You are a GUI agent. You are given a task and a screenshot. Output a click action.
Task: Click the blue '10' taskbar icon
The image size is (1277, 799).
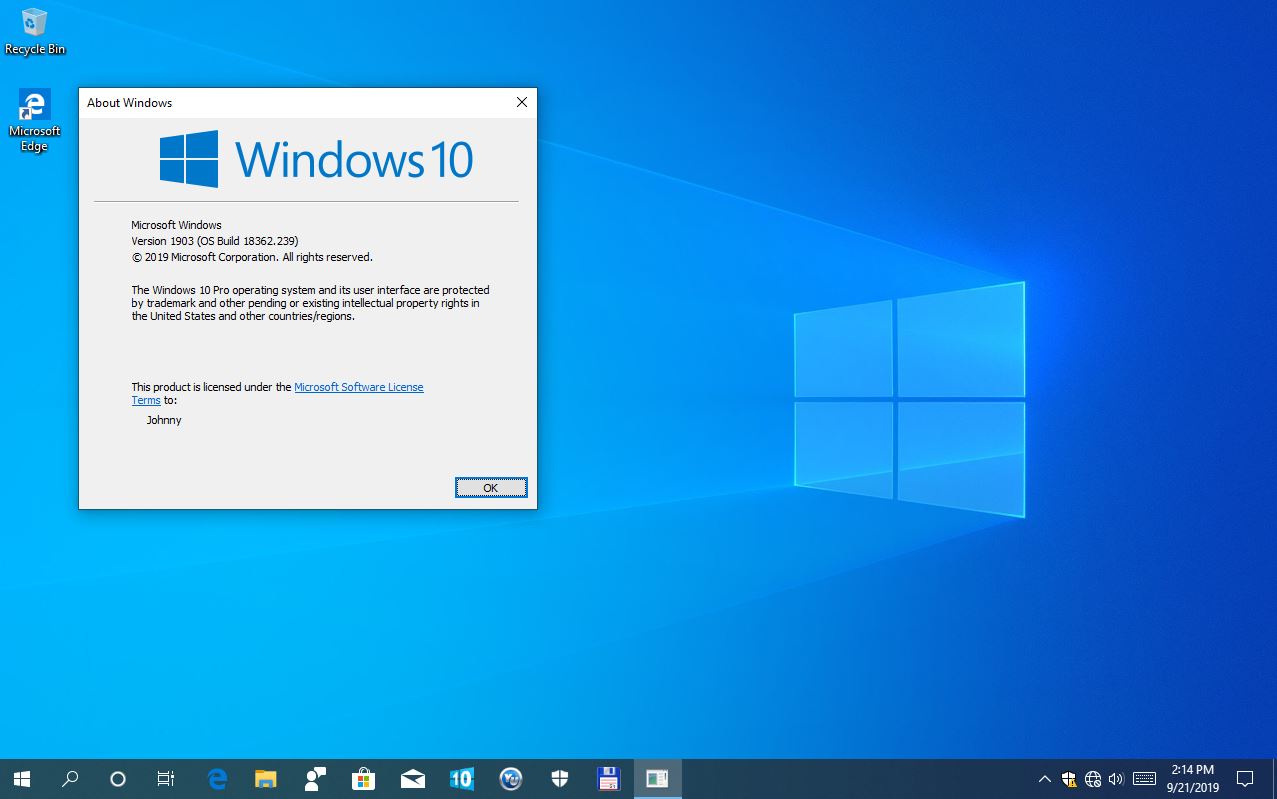tap(461, 779)
